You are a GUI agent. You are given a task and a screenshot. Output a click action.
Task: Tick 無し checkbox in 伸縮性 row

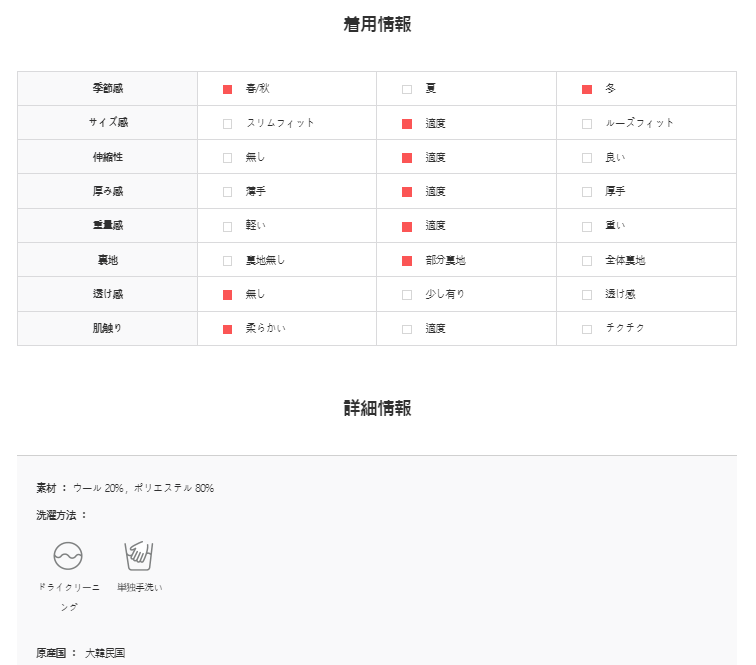[228, 158]
